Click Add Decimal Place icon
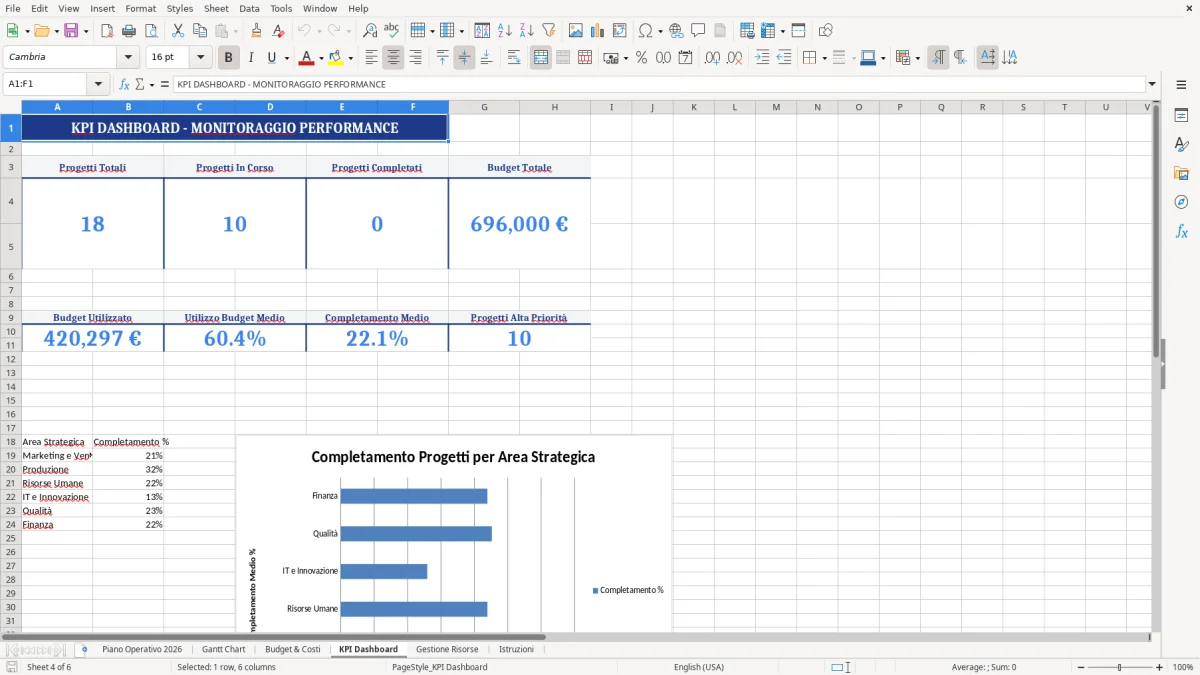The height and width of the screenshot is (675, 1200). point(713,58)
